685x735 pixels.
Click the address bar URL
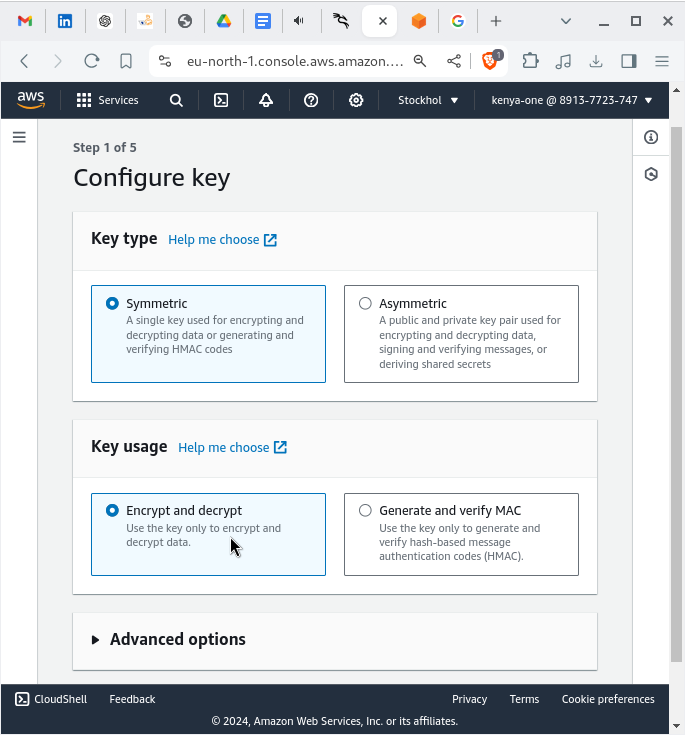295,61
